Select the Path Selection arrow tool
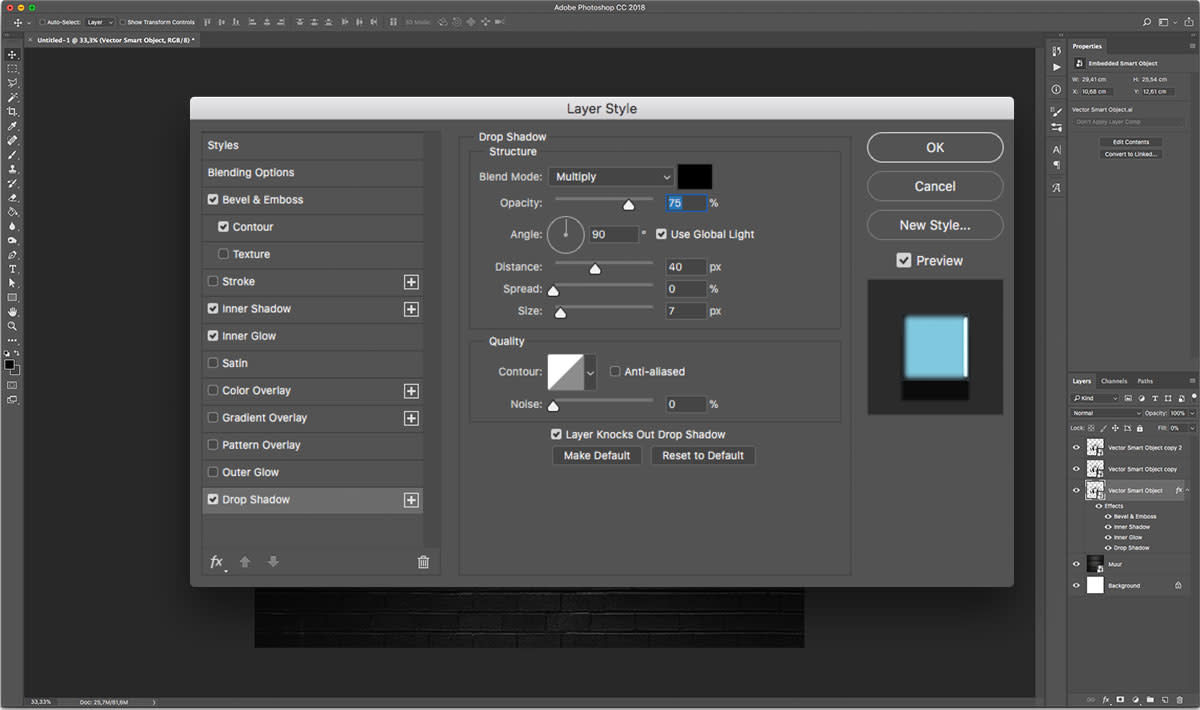The image size is (1200, 710). 13,283
